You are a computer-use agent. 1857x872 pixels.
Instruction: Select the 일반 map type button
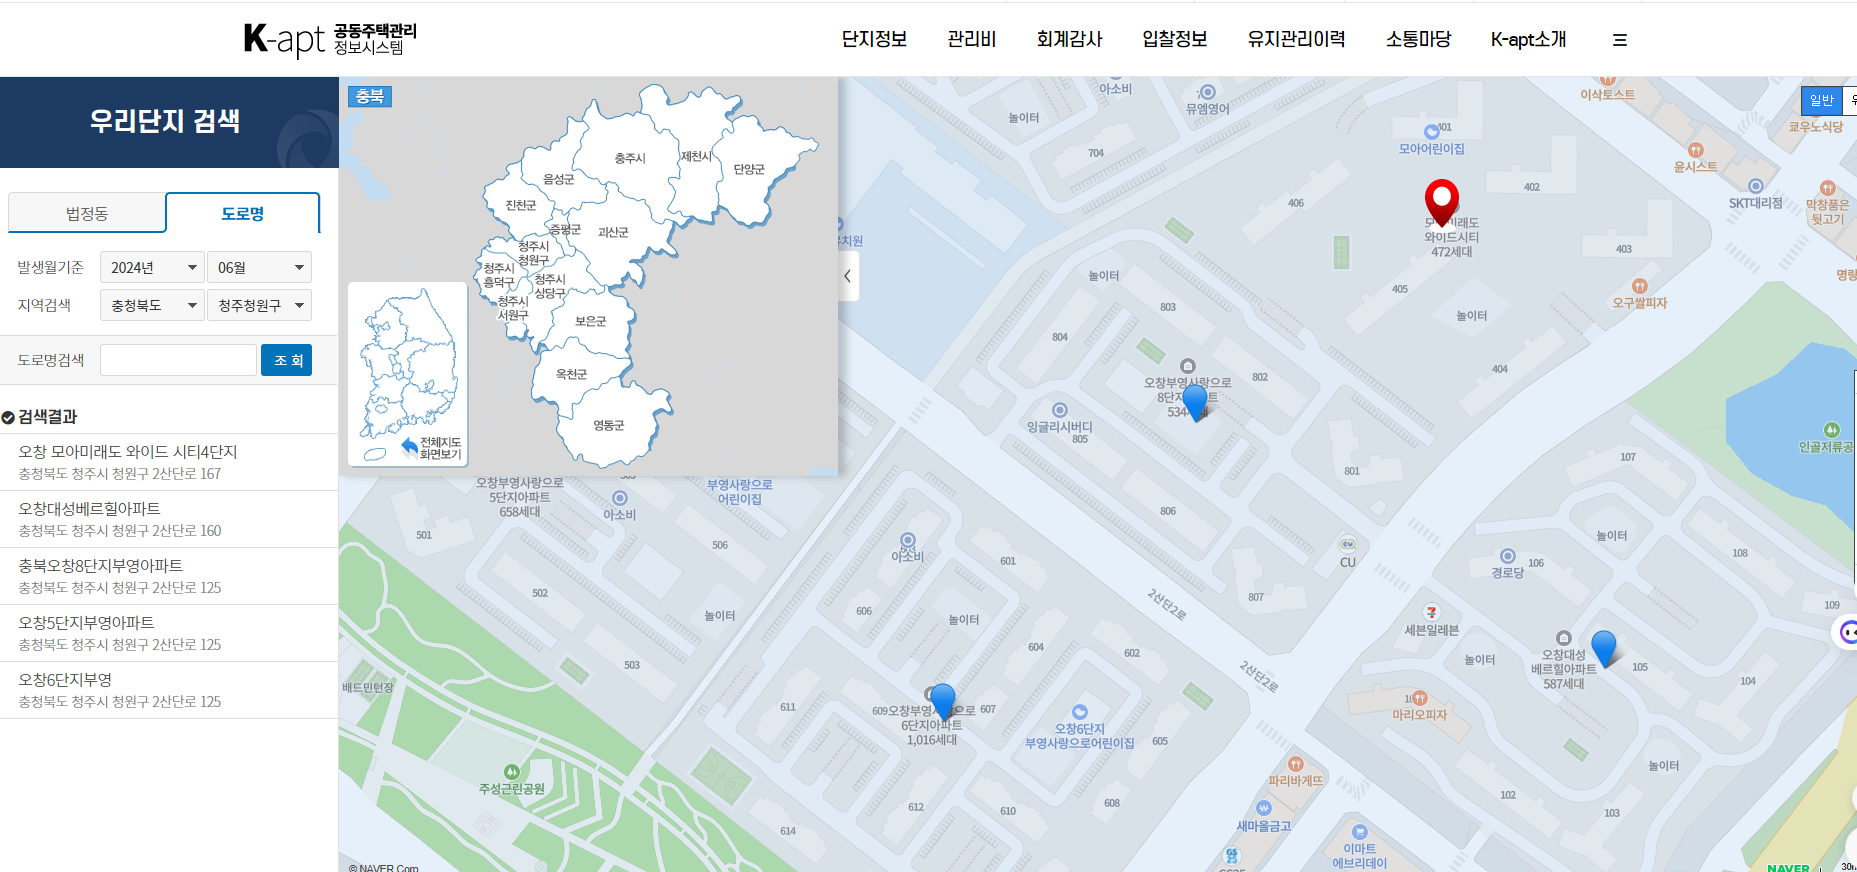1821,100
